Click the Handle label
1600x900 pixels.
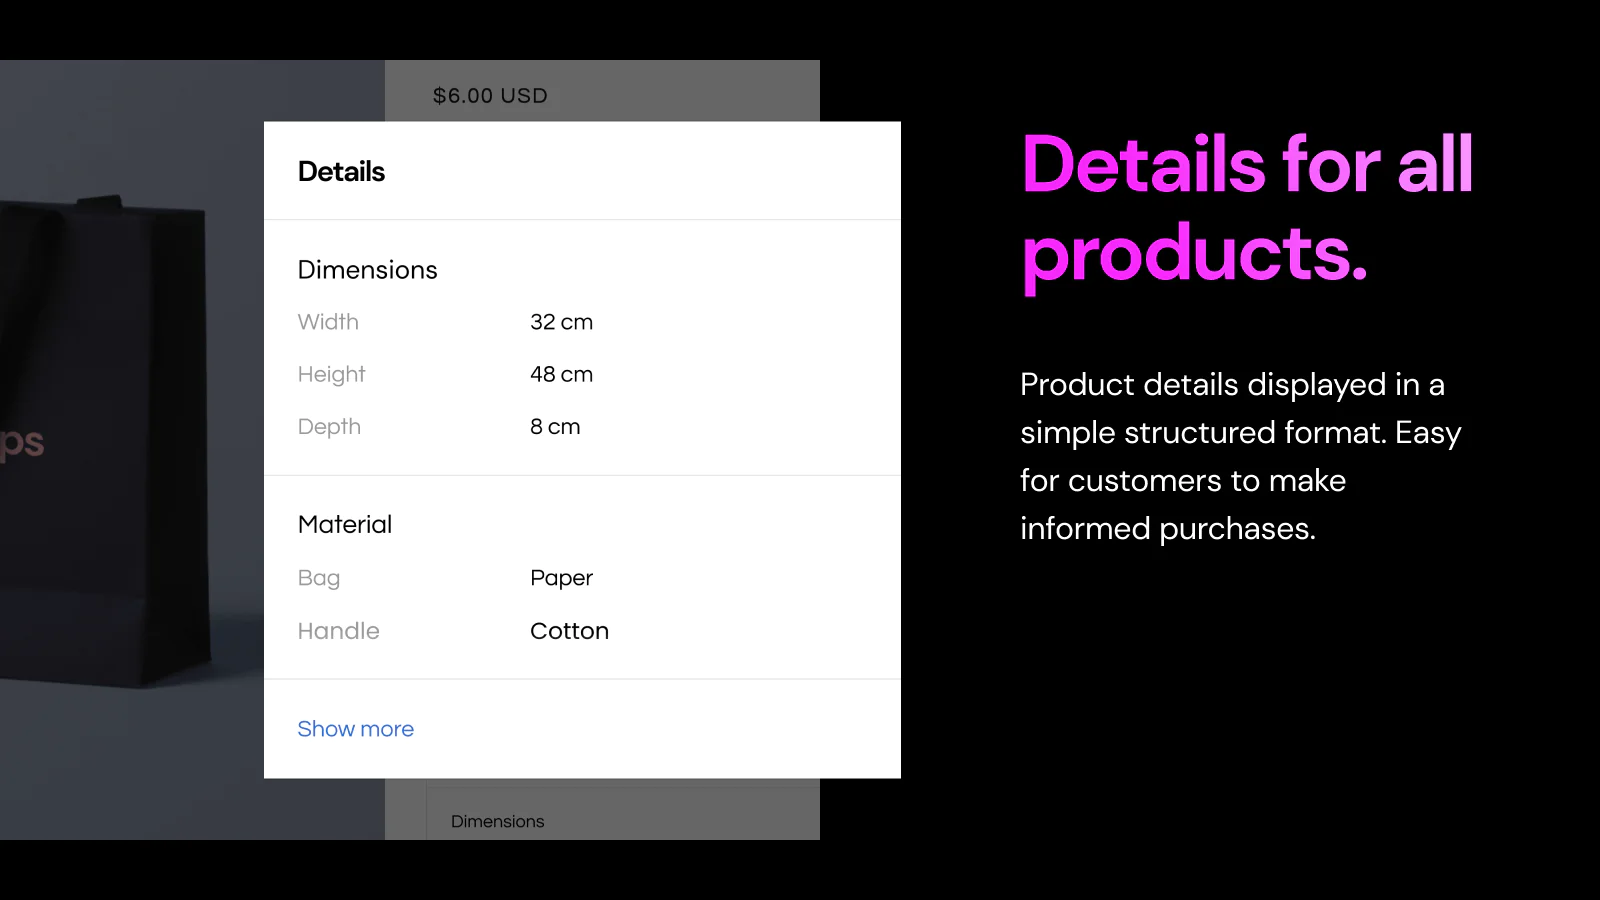click(x=338, y=631)
